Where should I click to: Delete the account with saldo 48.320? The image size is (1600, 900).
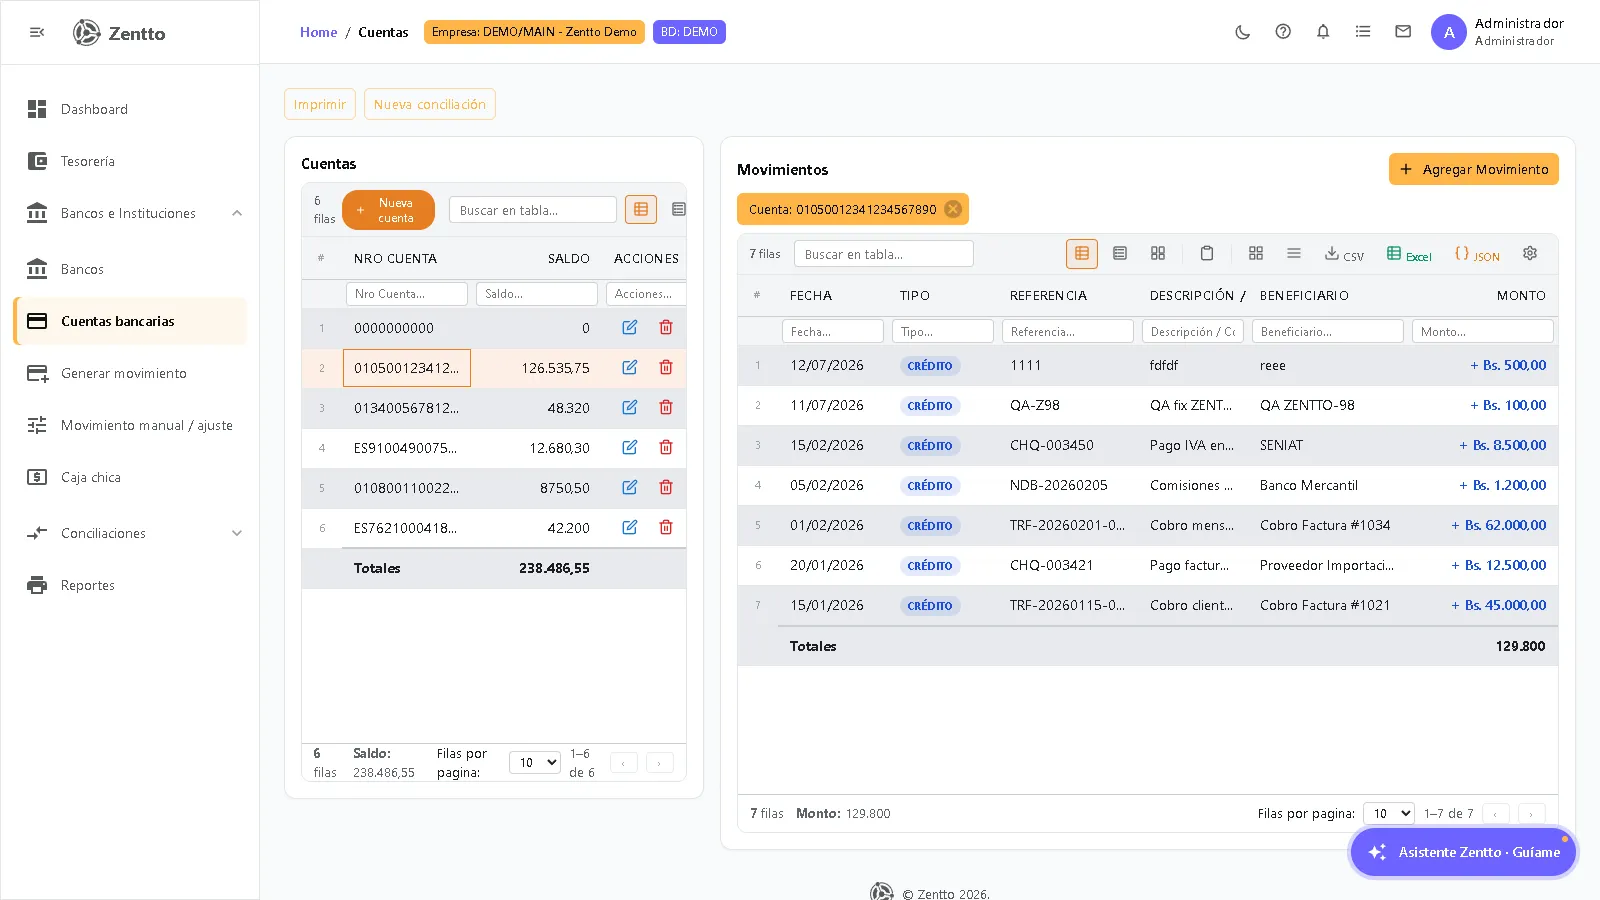coord(666,407)
